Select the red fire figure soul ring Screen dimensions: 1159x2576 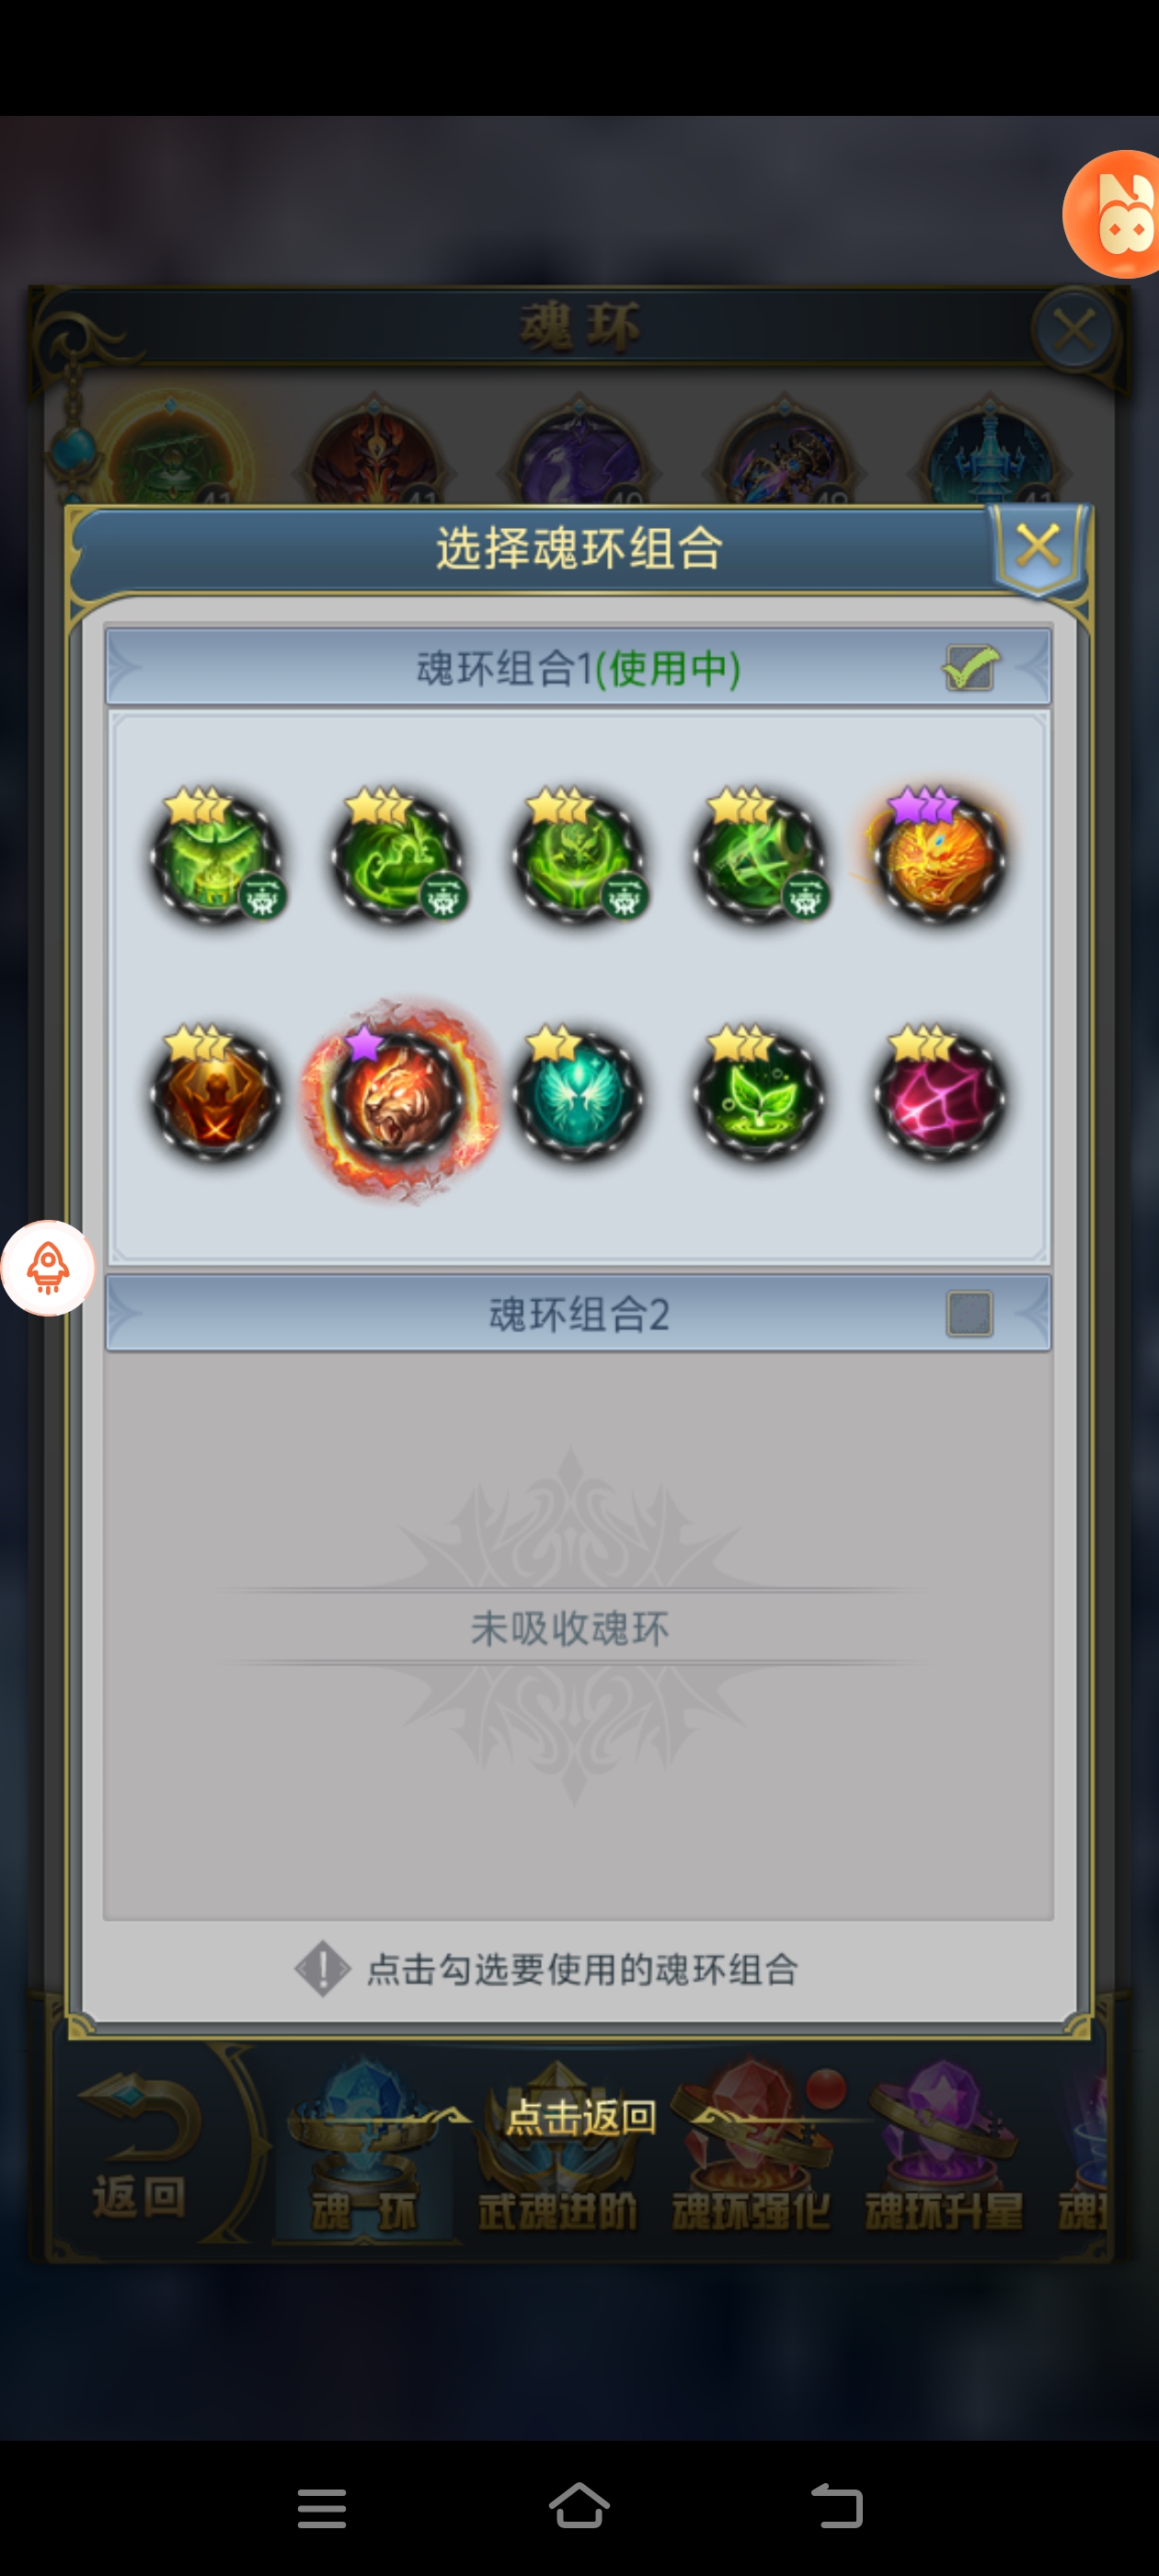click(216, 1094)
